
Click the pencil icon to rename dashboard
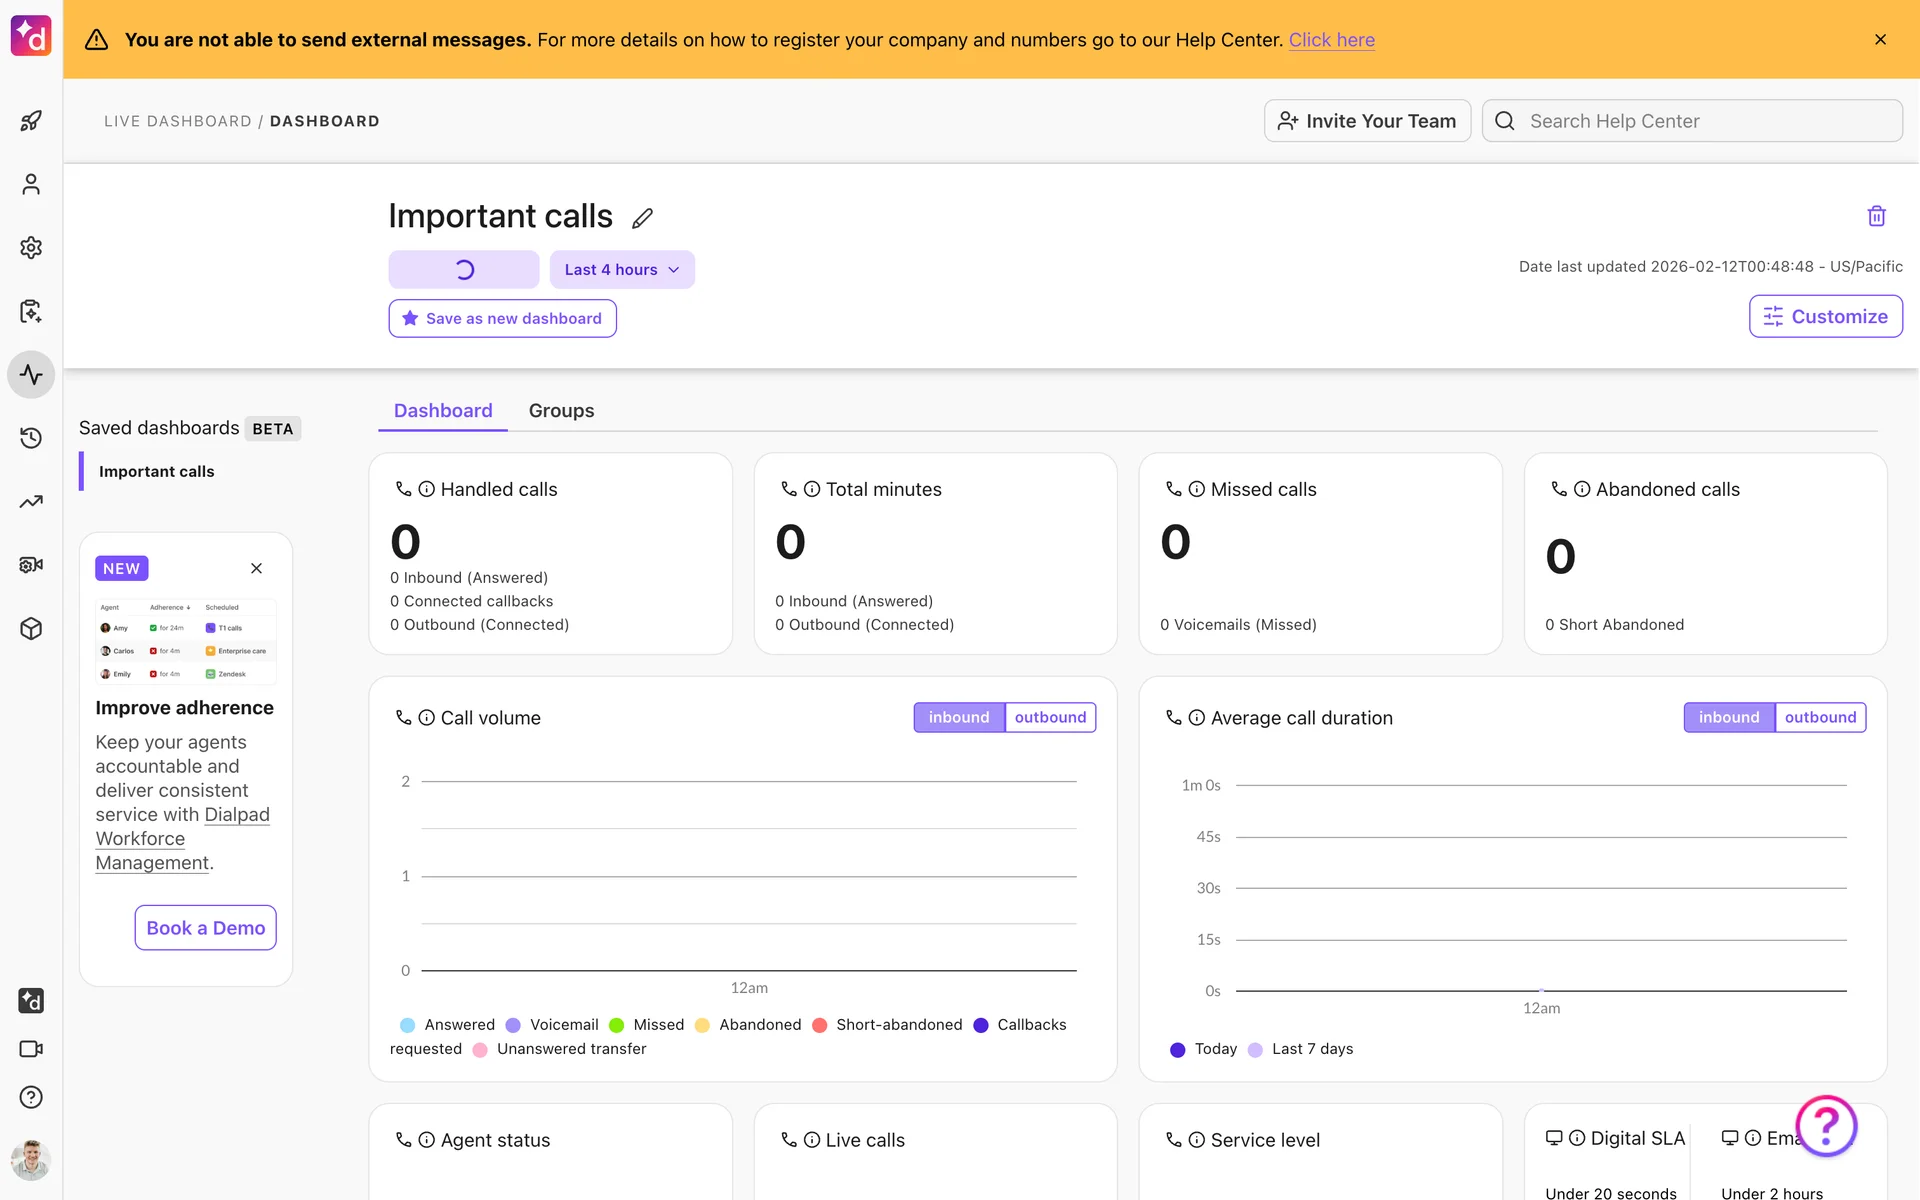pyautogui.click(x=642, y=218)
